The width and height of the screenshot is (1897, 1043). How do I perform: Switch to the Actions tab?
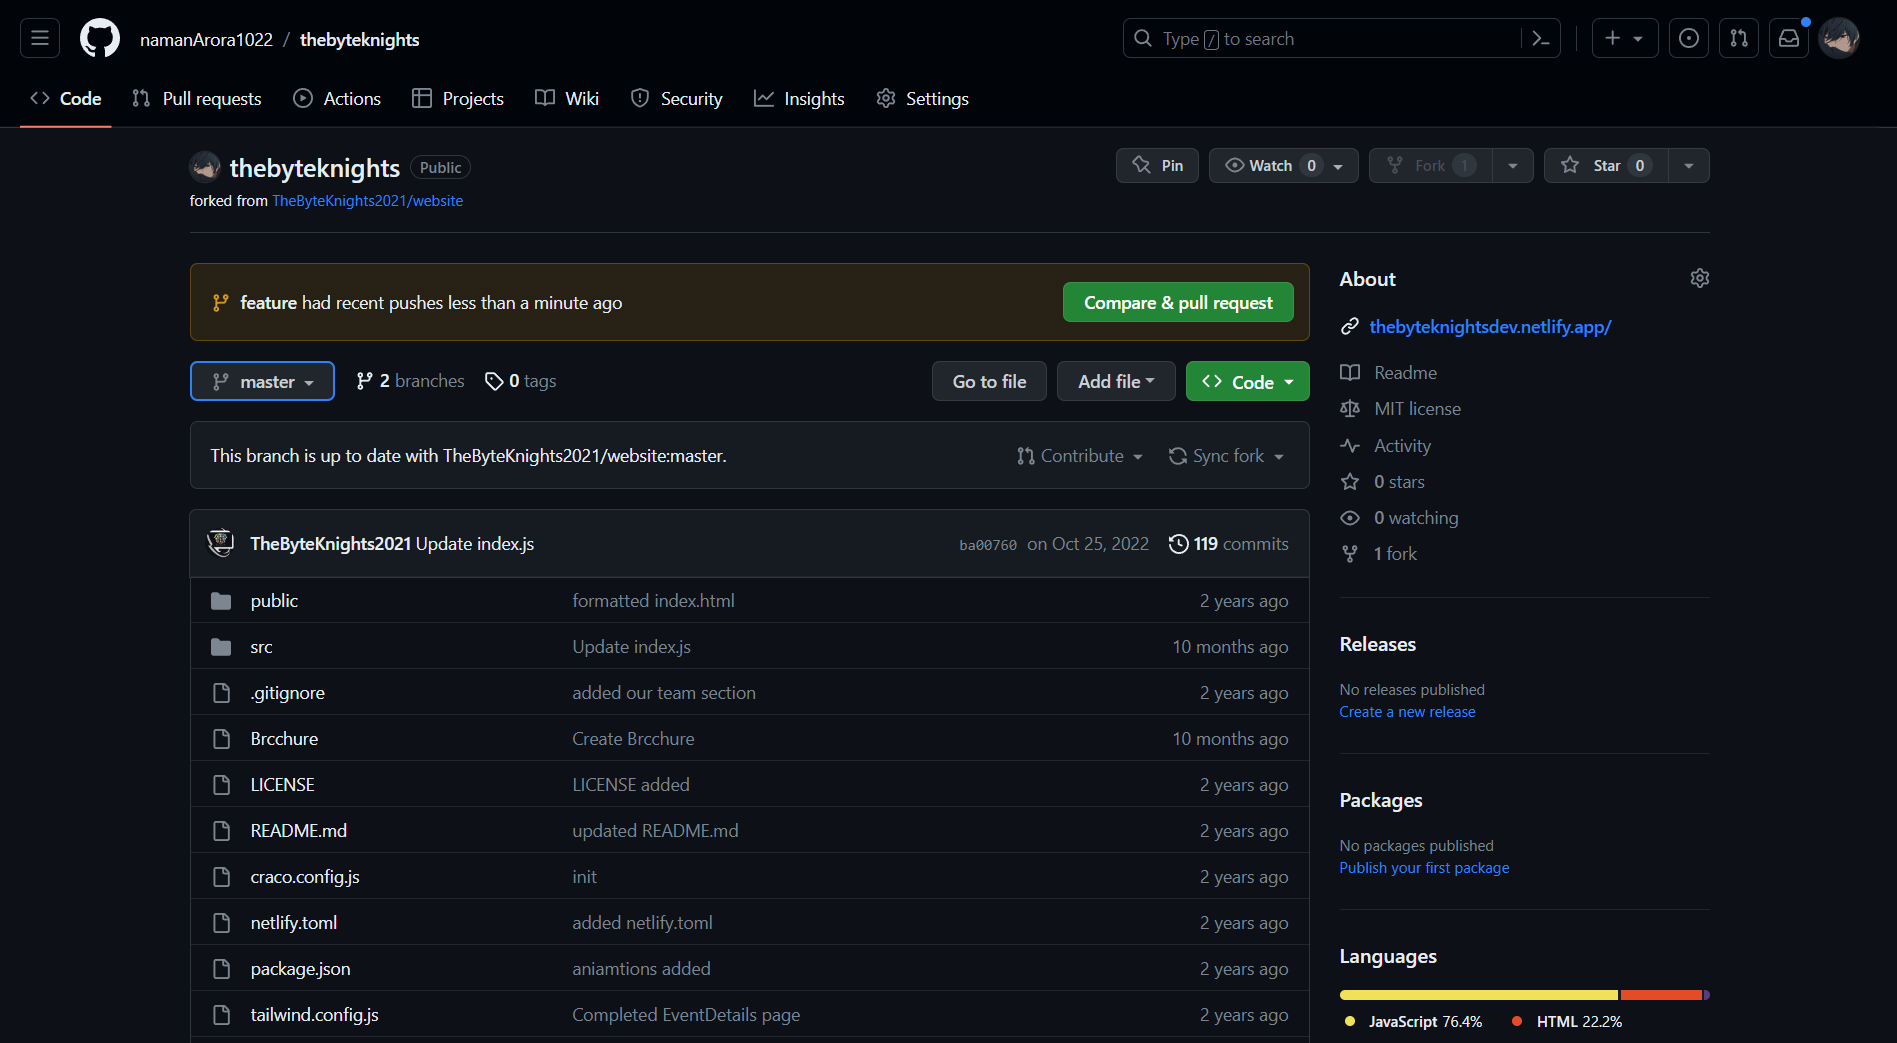click(337, 98)
